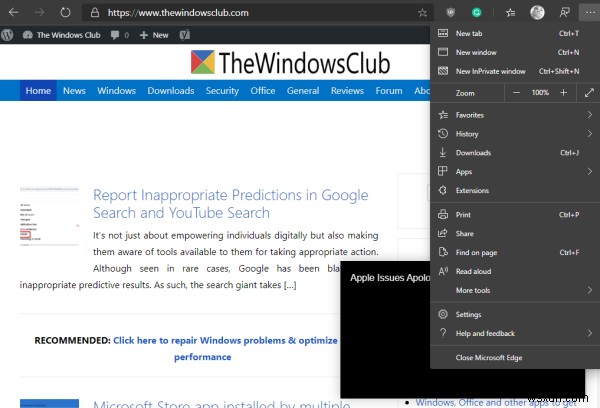Image resolution: width=600 pixels, height=408 pixels.
Task: Click the 100% zoom level value
Action: pos(540,93)
